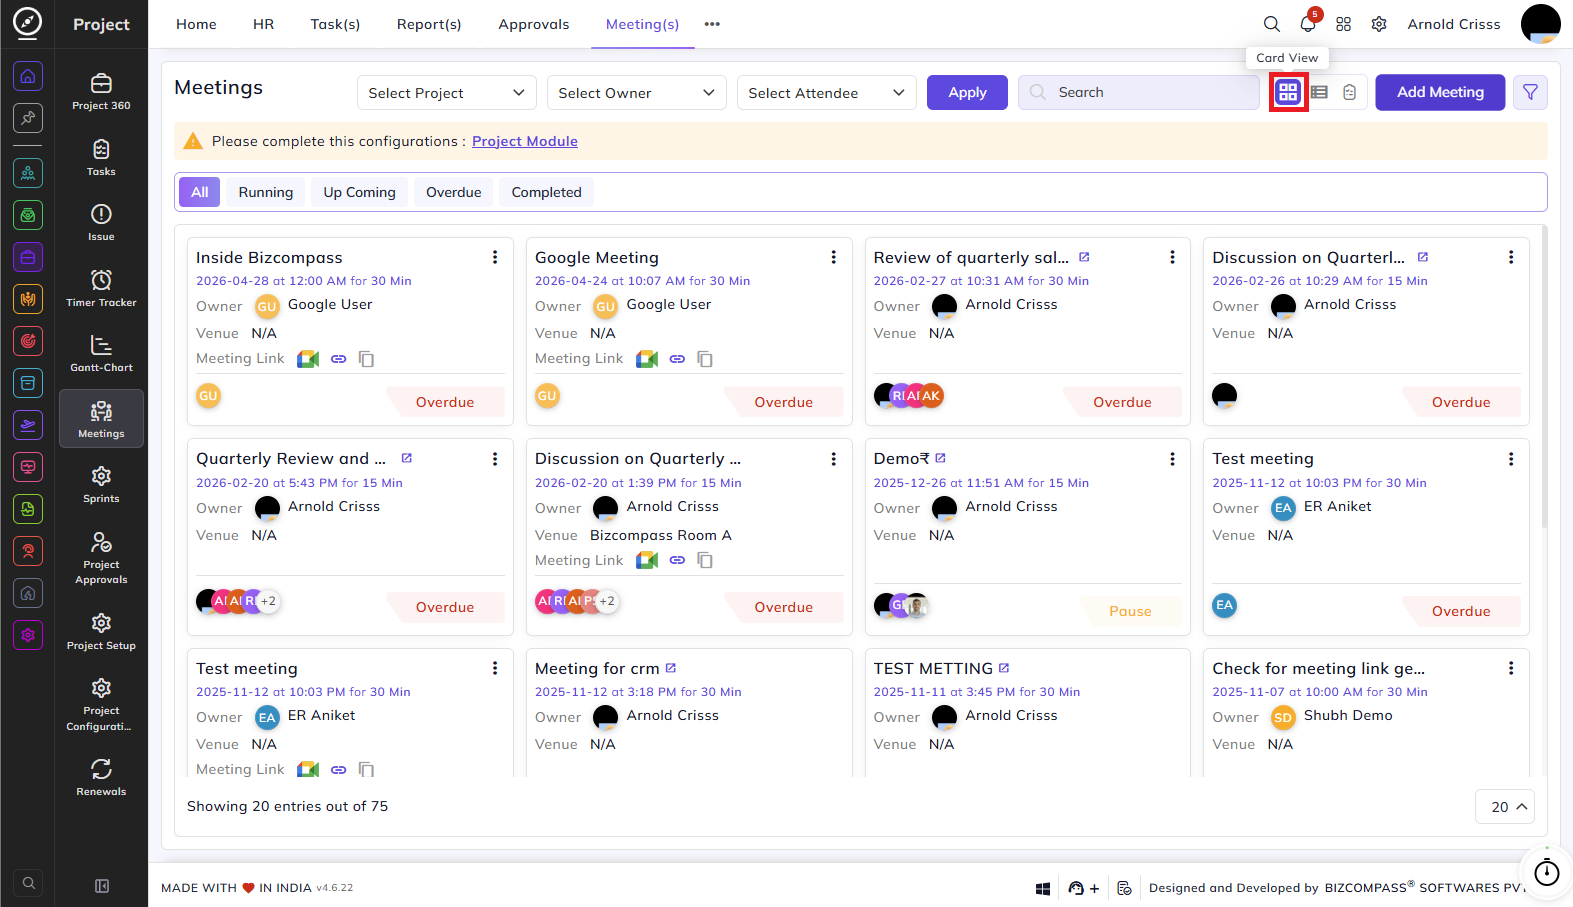Click Add Meeting button
The height and width of the screenshot is (907, 1573).
pyautogui.click(x=1440, y=92)
